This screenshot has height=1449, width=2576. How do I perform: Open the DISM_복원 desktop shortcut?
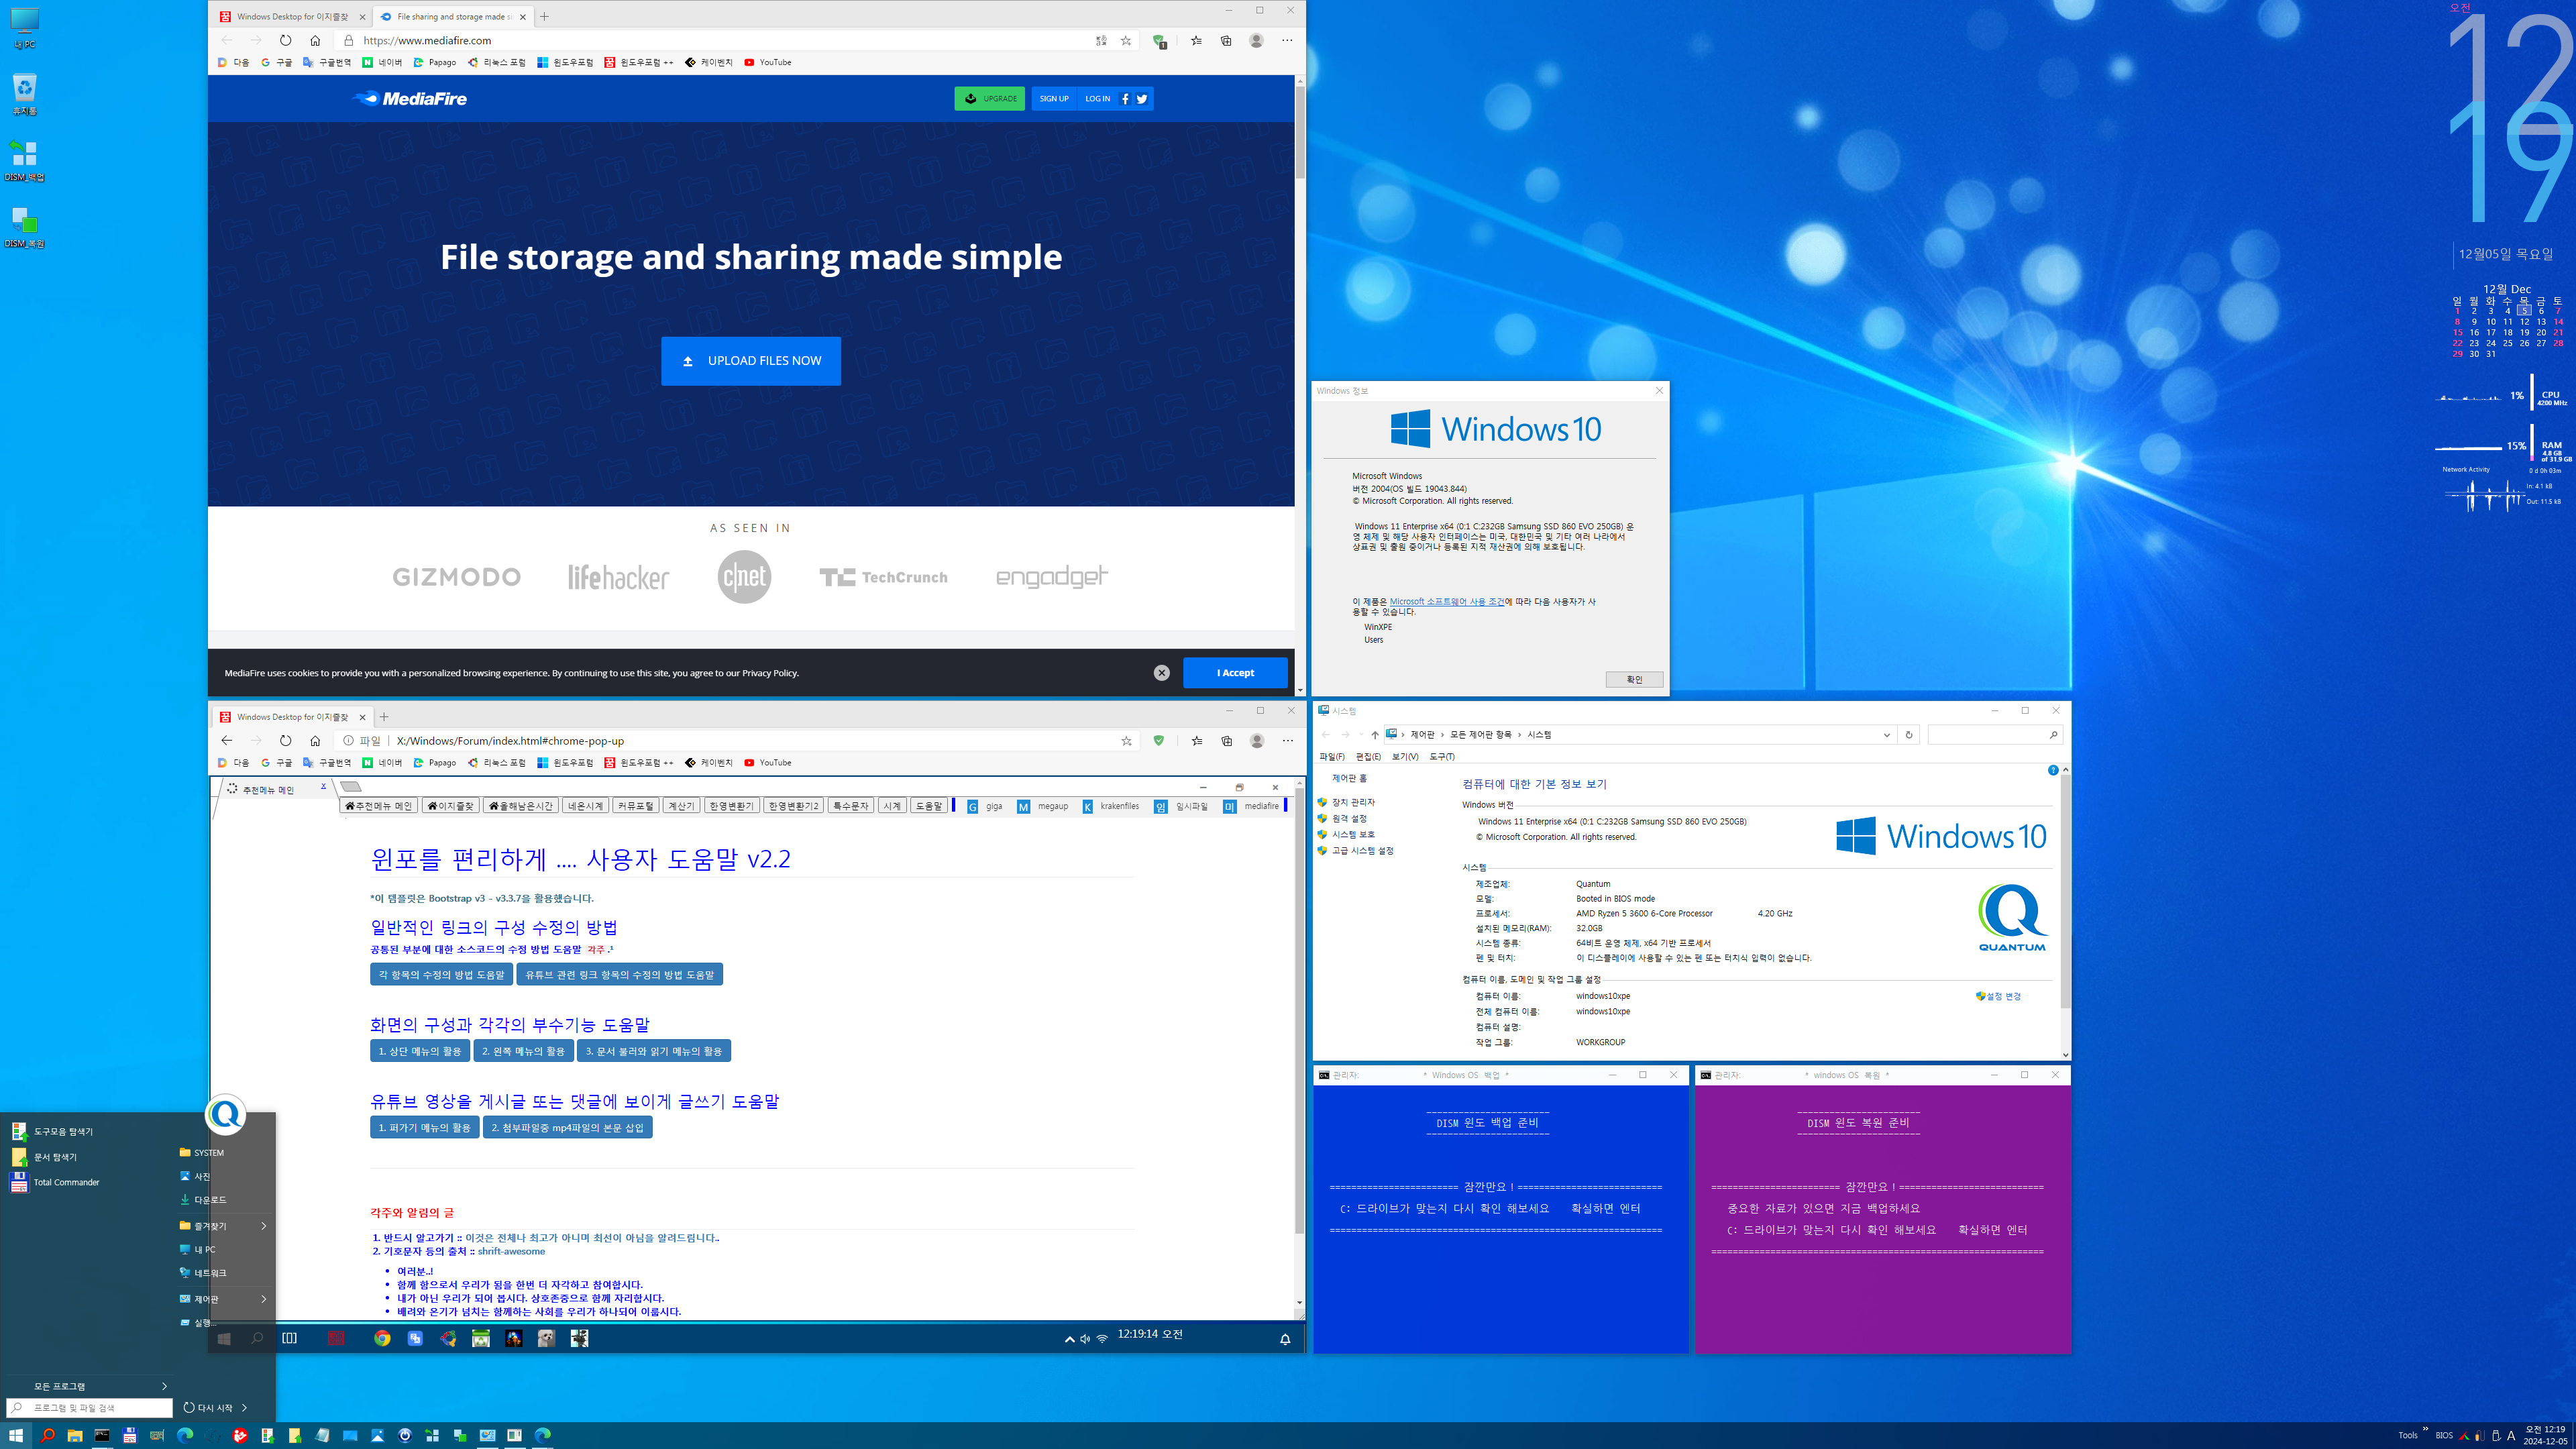pyautogui.click(x=24, y=227)
